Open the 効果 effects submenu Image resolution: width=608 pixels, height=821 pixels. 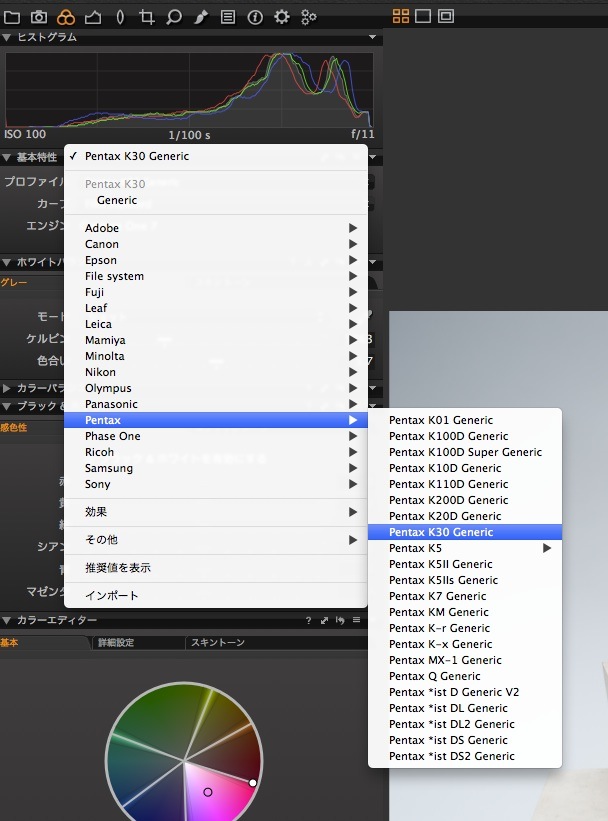(x=216, y=512)
